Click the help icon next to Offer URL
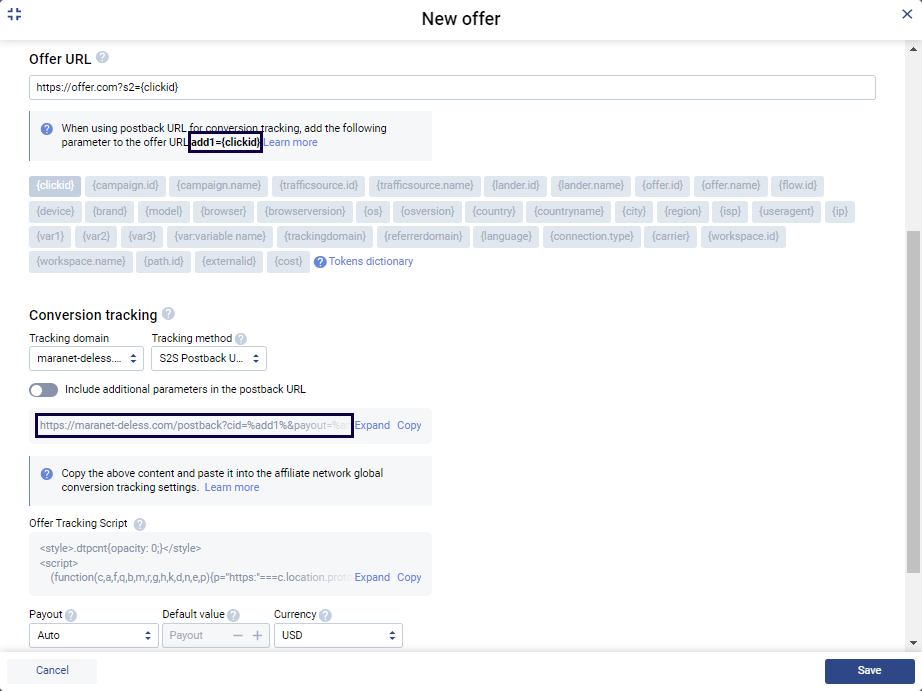This screenshot has height=691, width=922. point(102,58)
